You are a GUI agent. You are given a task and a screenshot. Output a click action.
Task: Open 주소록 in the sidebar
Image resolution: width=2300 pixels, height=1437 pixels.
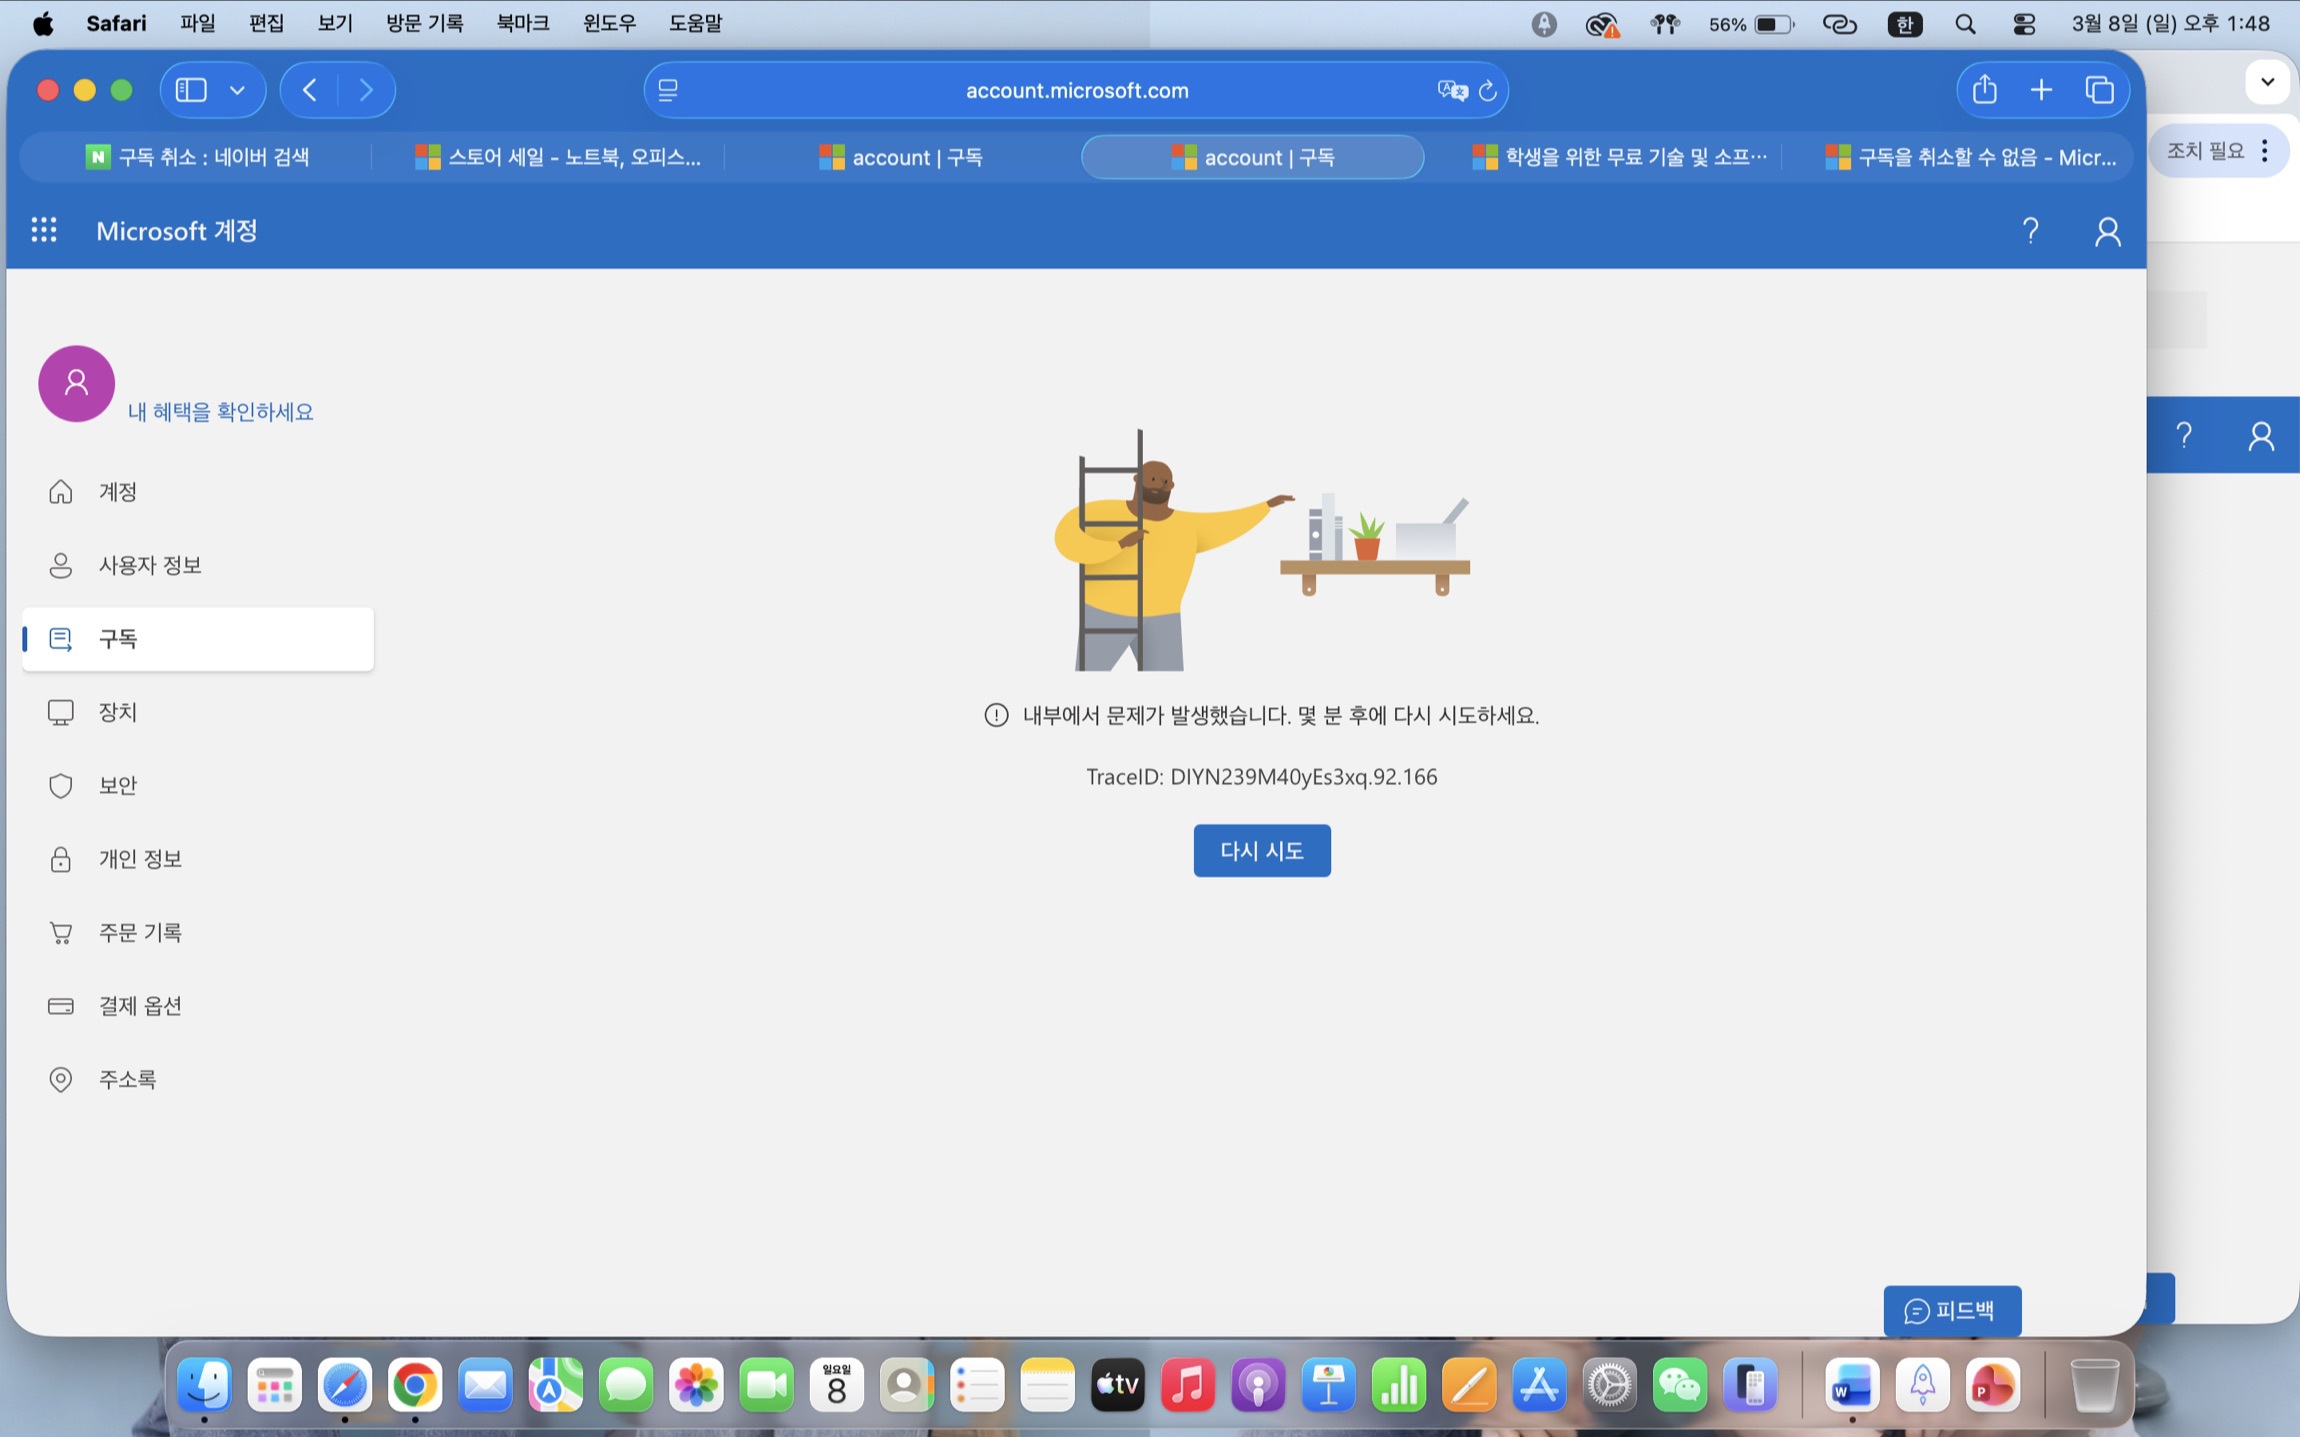(x=198, y=1079)
